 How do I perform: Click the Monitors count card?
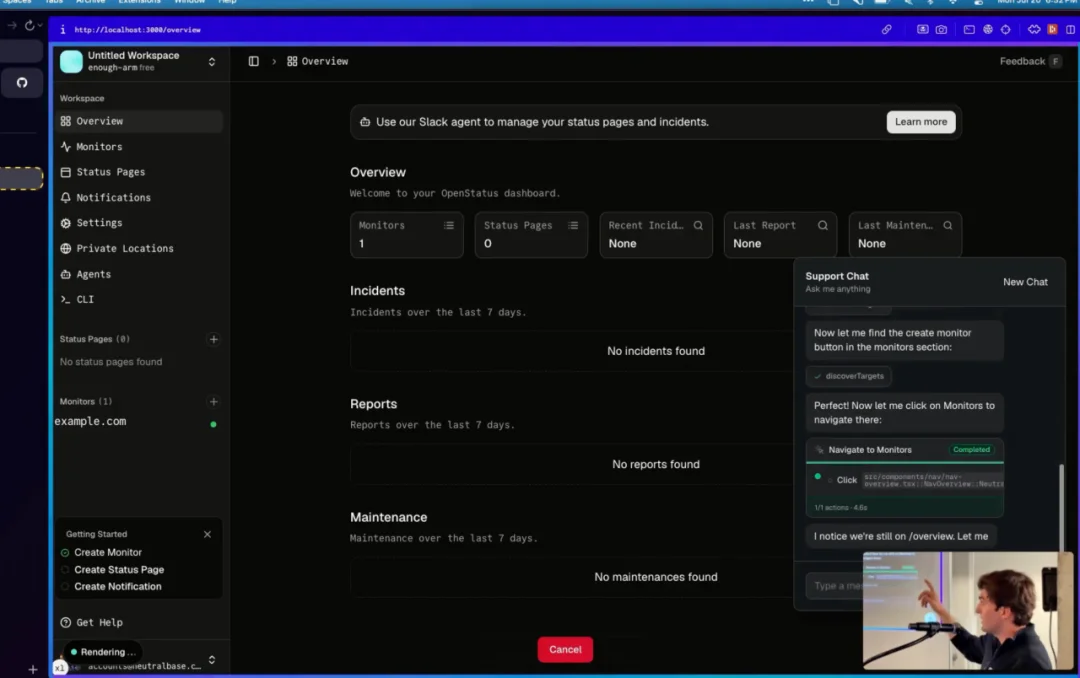click(406, 235)
